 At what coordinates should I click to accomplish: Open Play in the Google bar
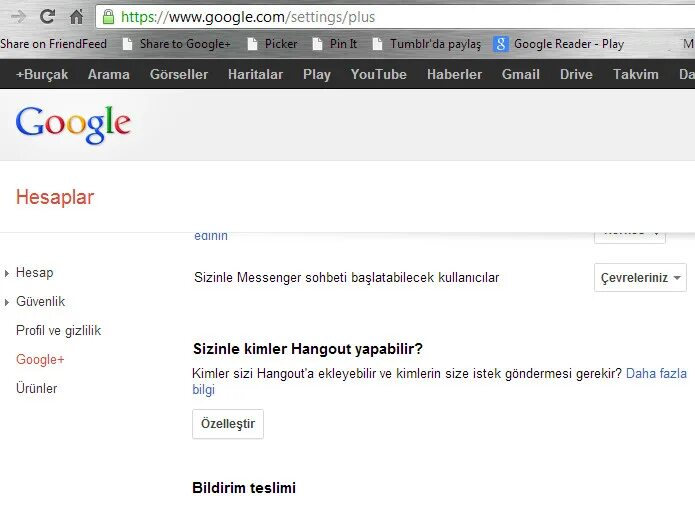click(x=316, y=74)
